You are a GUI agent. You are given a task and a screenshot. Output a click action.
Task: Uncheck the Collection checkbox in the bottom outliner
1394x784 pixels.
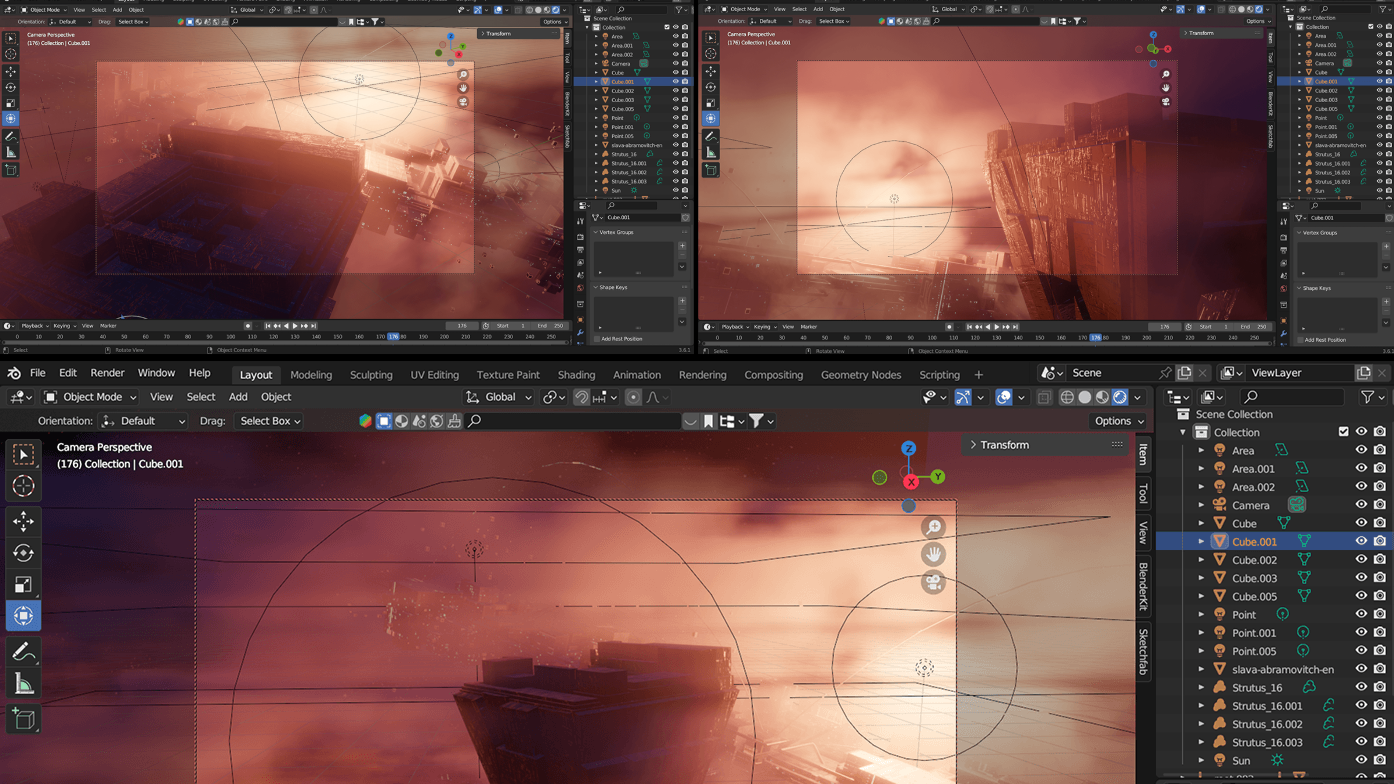click(1343, 432)
